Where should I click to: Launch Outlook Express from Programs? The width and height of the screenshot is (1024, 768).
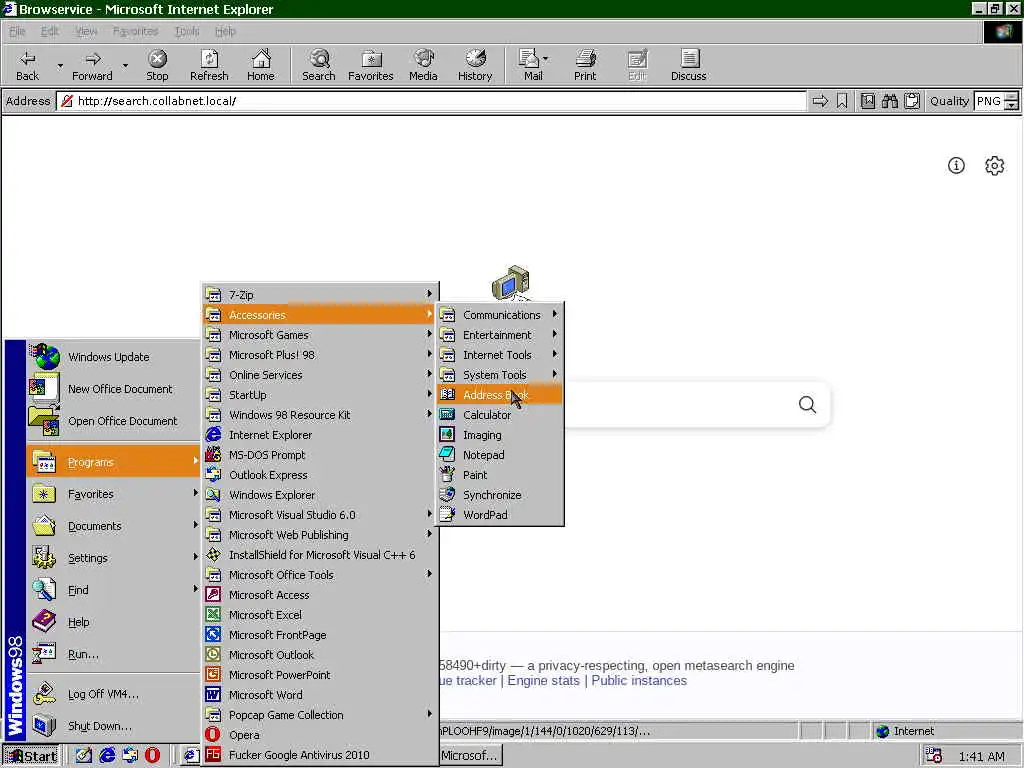click(x=319, y=475)
